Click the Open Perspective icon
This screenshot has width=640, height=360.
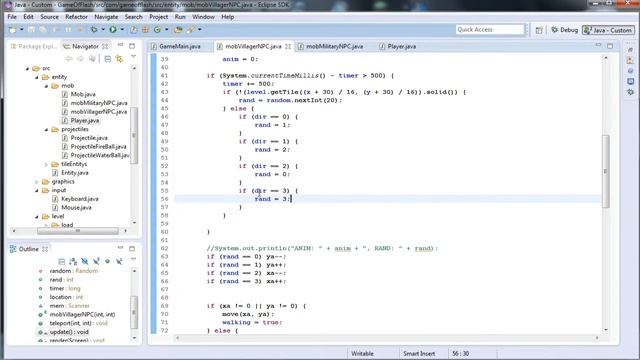(539, 30)
